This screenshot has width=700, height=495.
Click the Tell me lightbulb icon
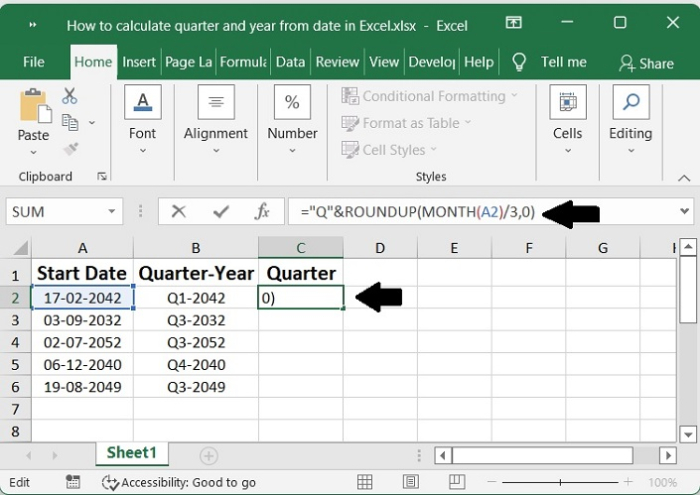click(x=519, y=62)
